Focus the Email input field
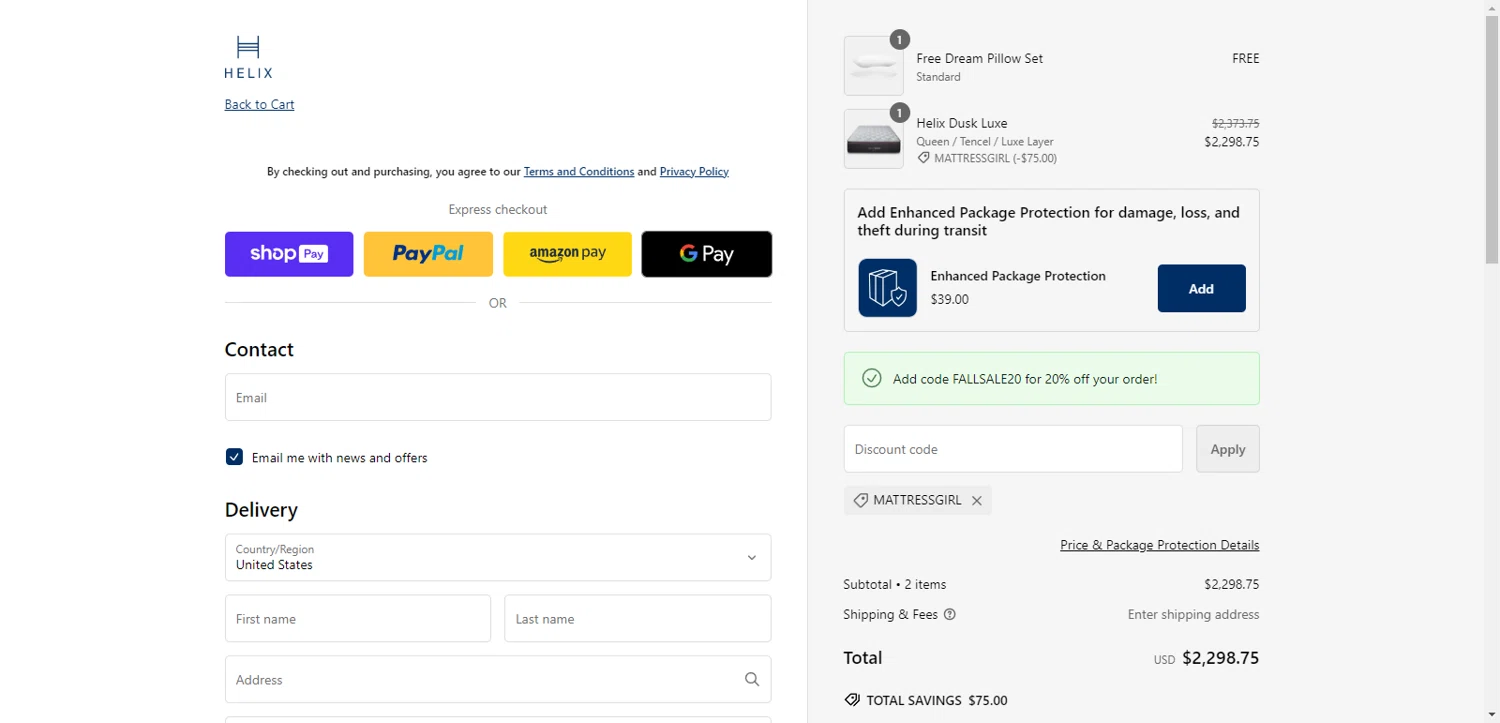The height and width of the screenshot is (723, 1500). click(x=498, y=397)
